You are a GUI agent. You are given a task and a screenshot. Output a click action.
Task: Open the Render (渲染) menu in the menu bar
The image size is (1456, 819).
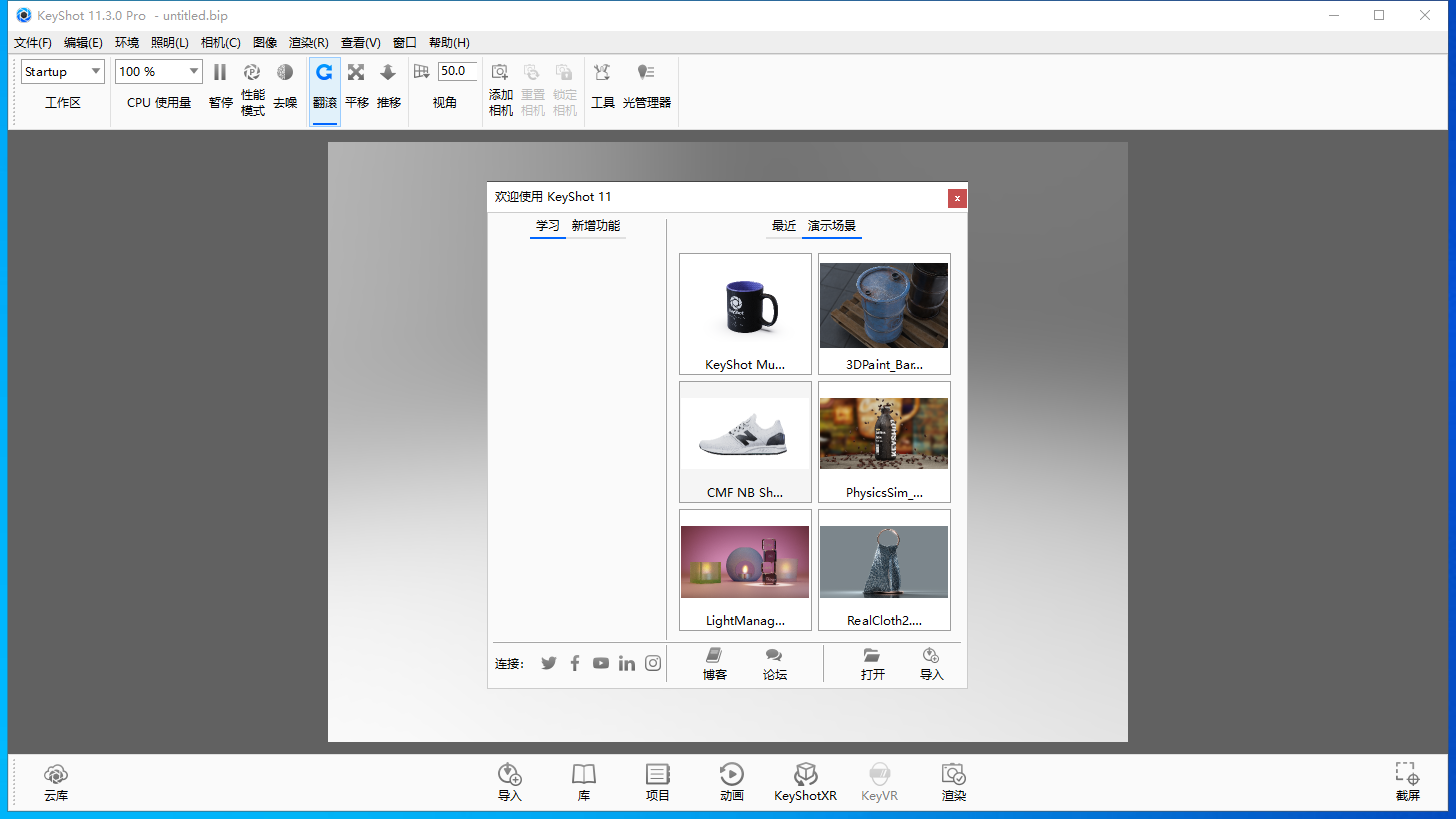coord(309,43)
